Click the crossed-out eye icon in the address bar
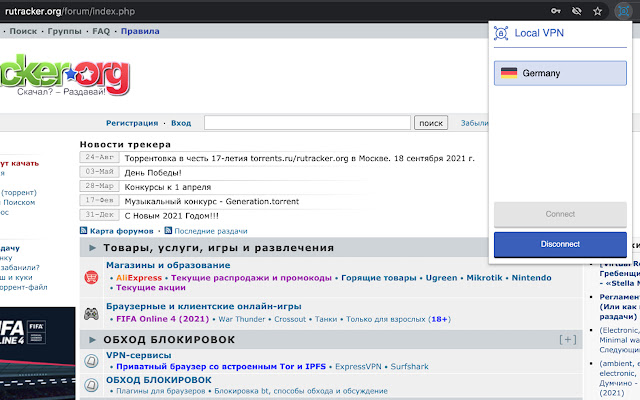Screen dimensions: 640x400 pos(576,11)
